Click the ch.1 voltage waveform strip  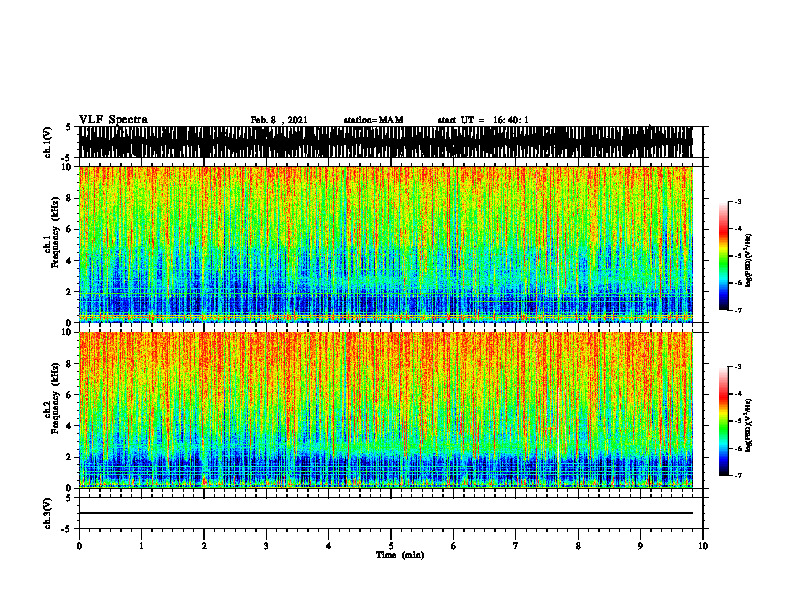(385, 142)
